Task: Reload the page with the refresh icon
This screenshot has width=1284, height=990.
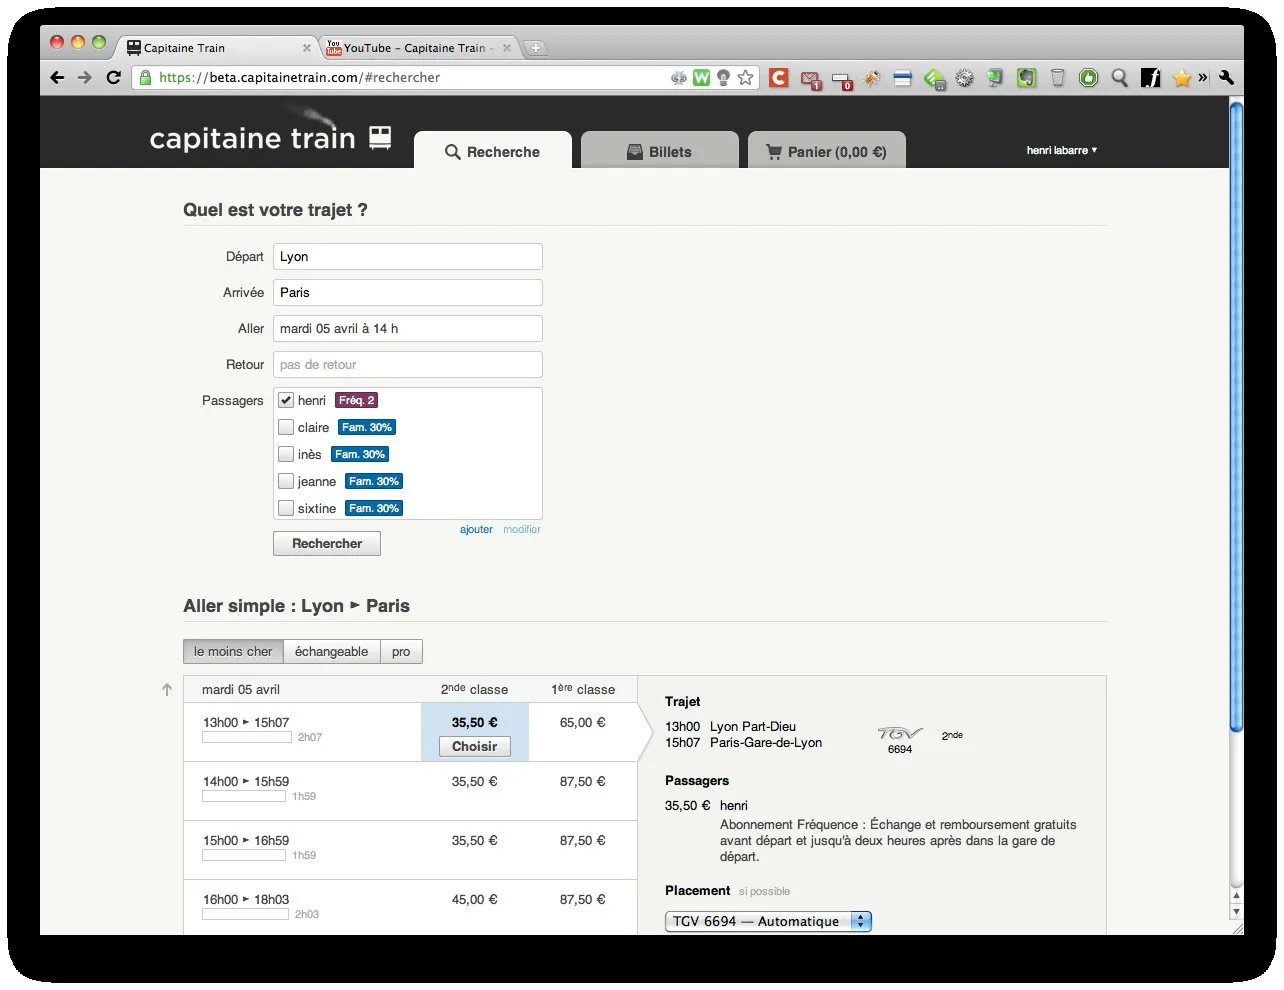Action: point(113,77)
